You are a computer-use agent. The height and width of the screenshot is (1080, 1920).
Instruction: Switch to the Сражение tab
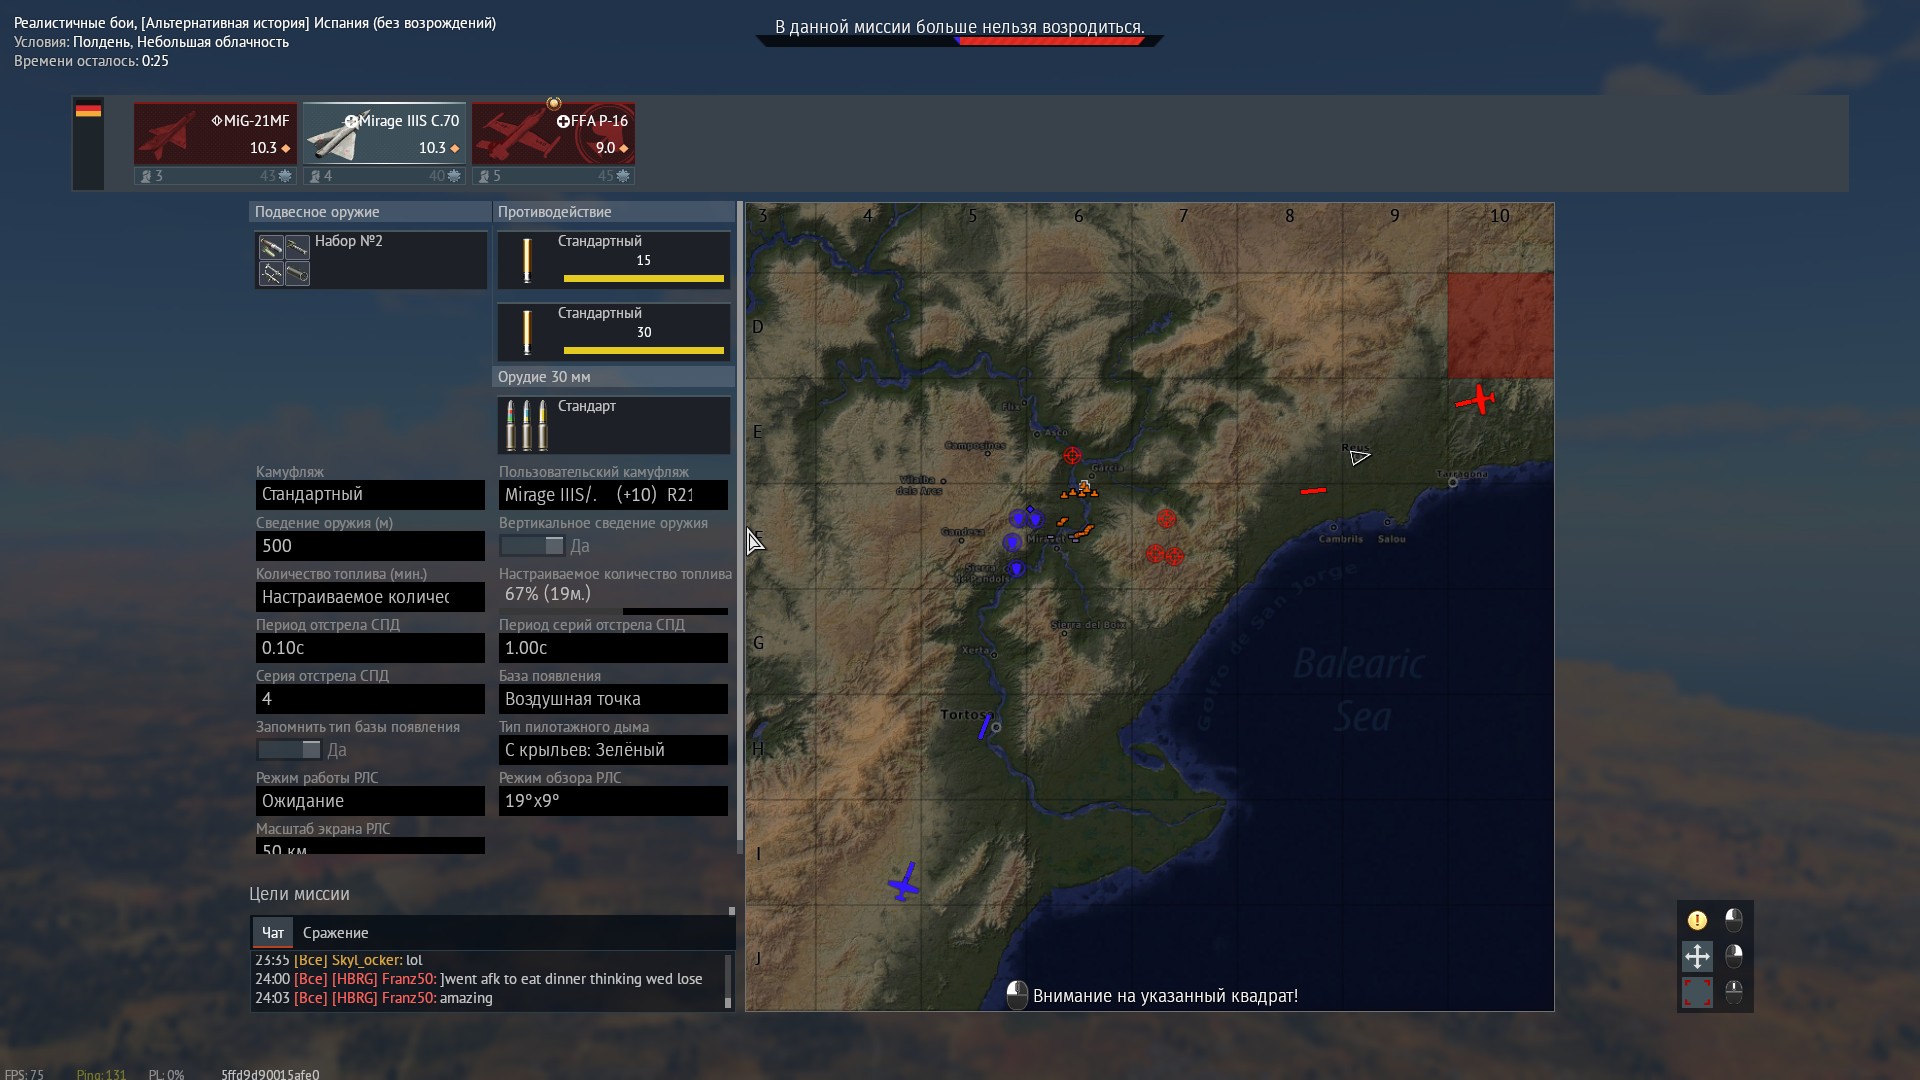(x=335, y=933)
